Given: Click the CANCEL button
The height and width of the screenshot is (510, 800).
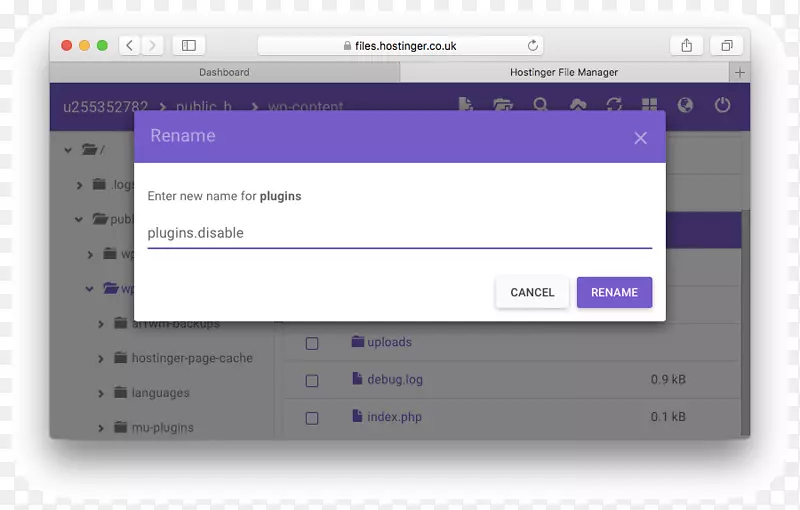Looking at the screenshot, I should (x=532, y=292).
